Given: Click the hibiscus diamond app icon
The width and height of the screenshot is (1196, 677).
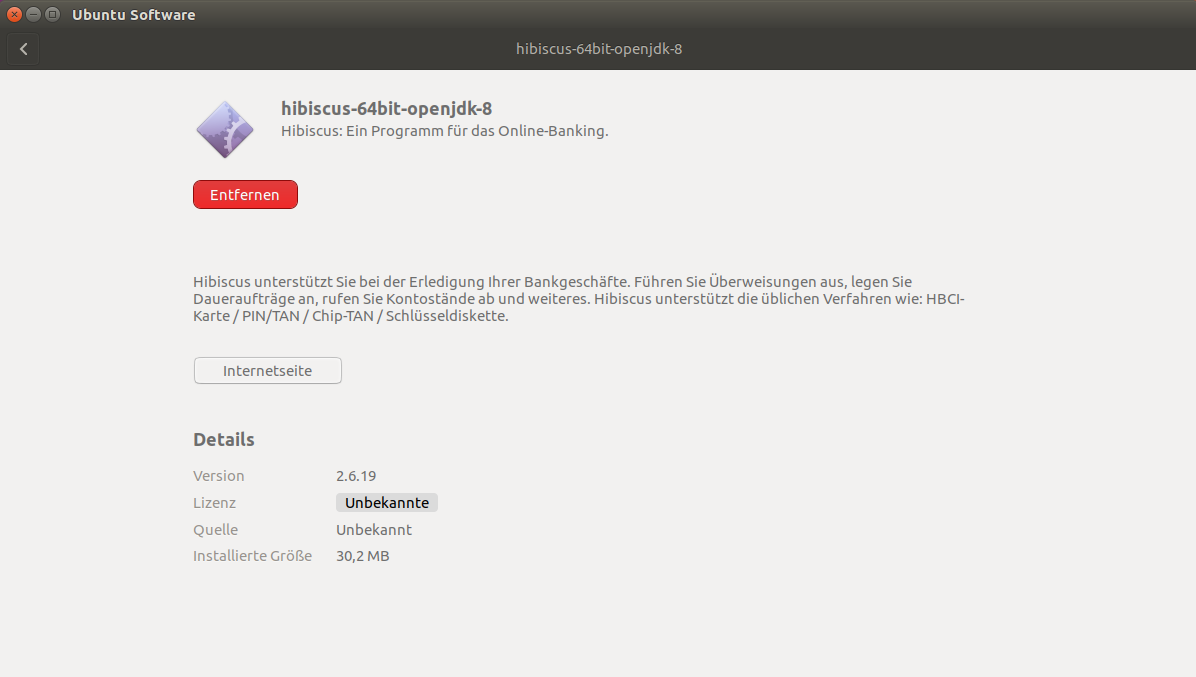Looking at the screenshot, I should point(225,130).
